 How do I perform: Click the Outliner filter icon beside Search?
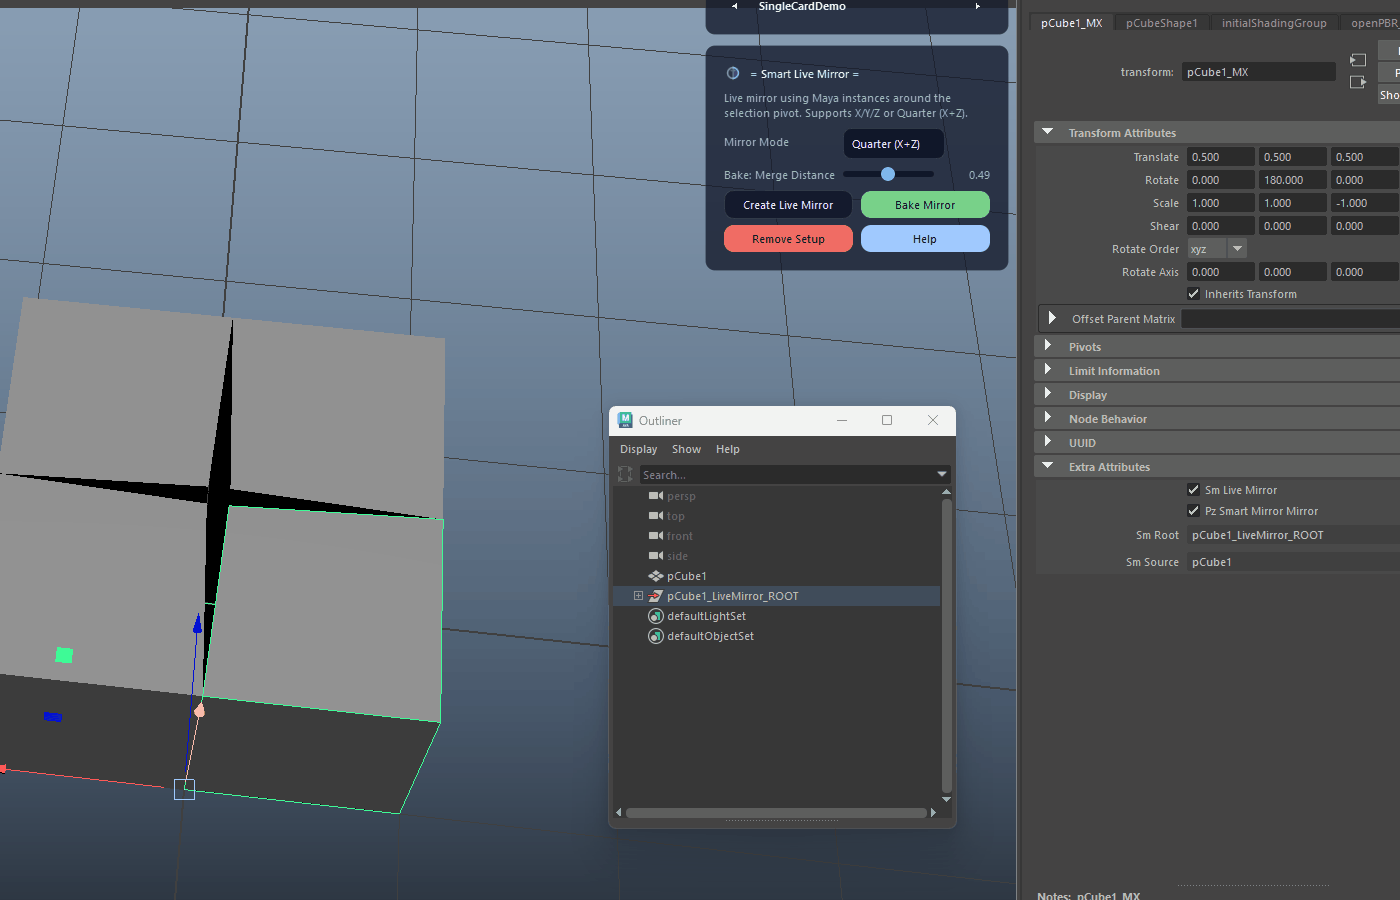(625, 474)
